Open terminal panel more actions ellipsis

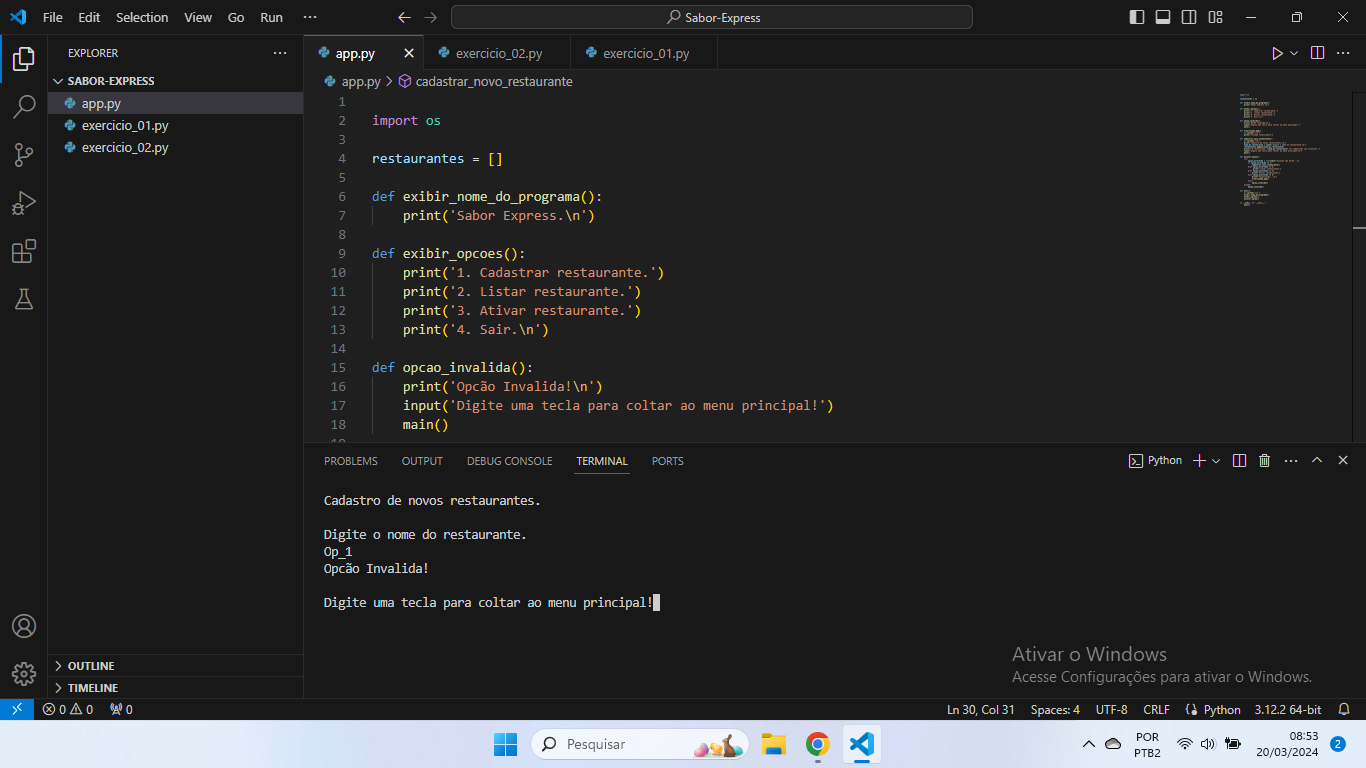point(1291,461)
